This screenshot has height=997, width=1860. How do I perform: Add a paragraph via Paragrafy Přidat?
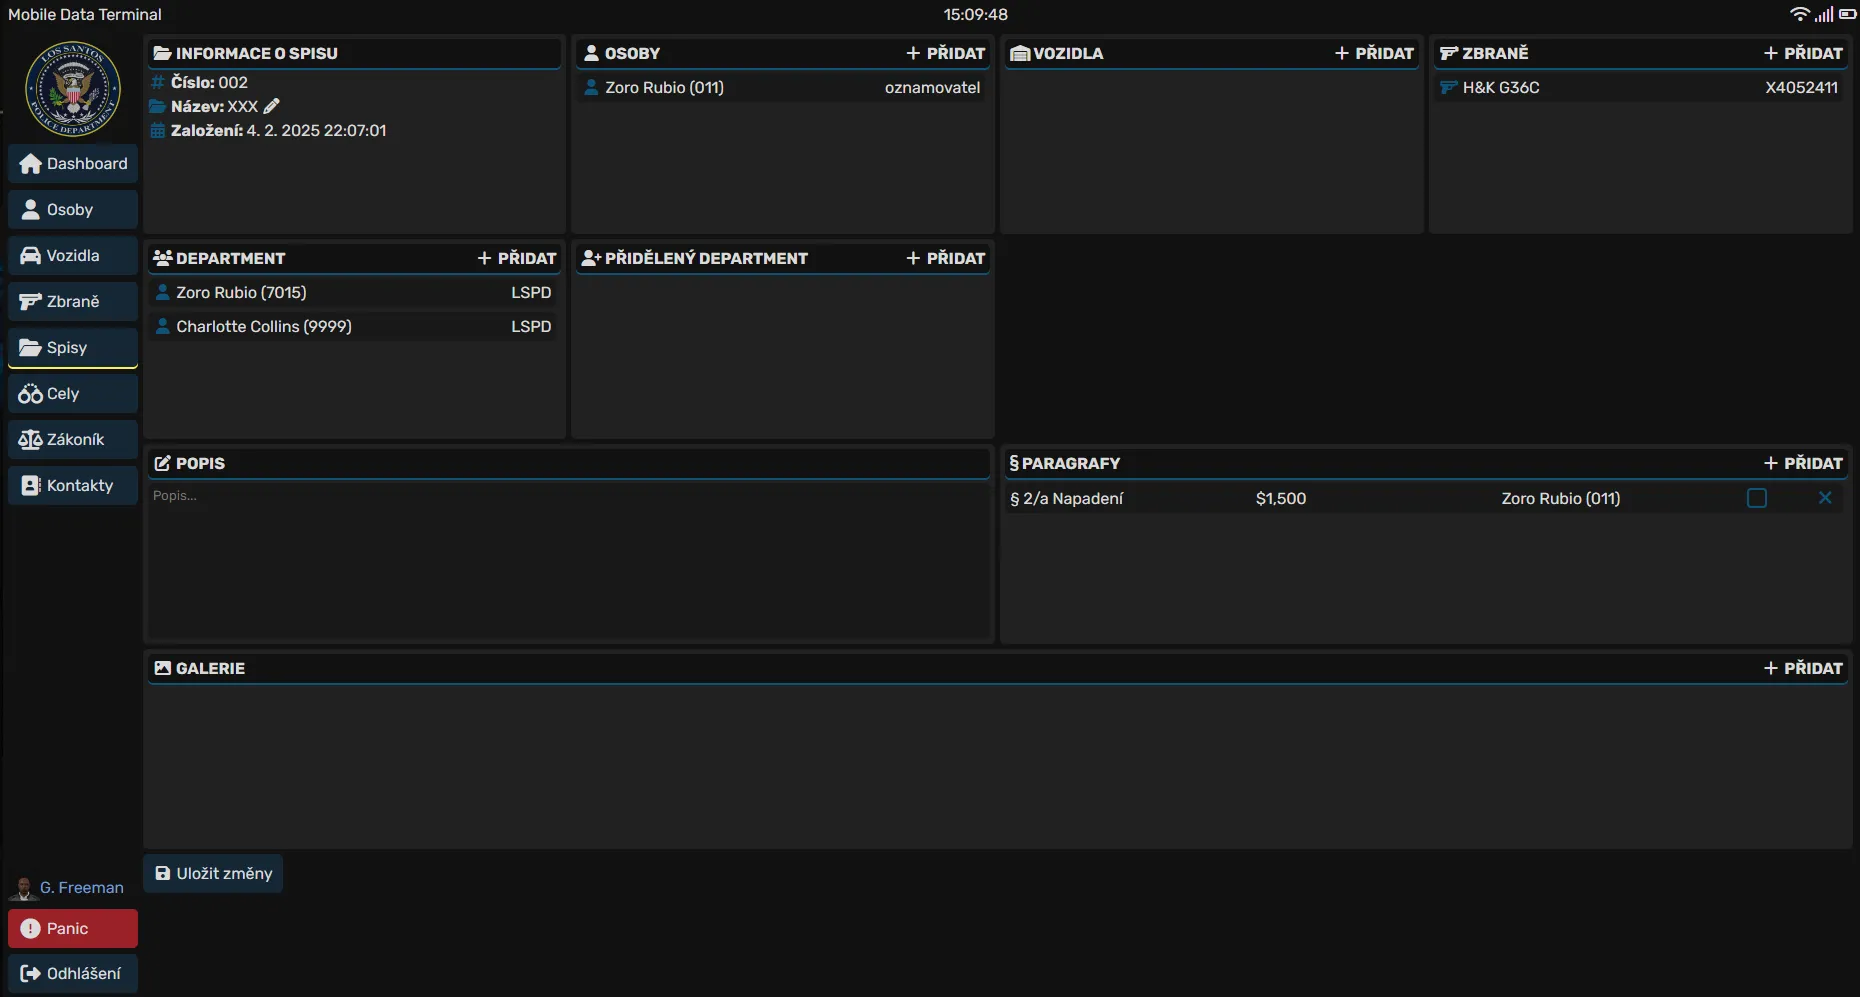(x=1803, y=463)
